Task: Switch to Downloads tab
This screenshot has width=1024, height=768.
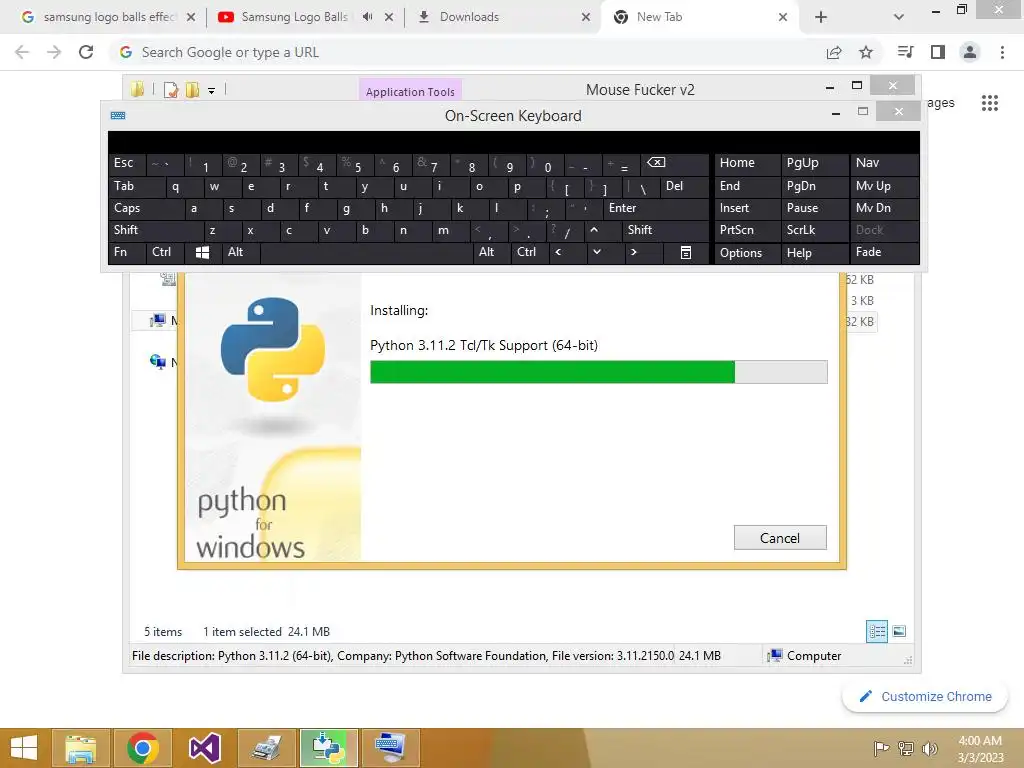Action: (502, 17)
